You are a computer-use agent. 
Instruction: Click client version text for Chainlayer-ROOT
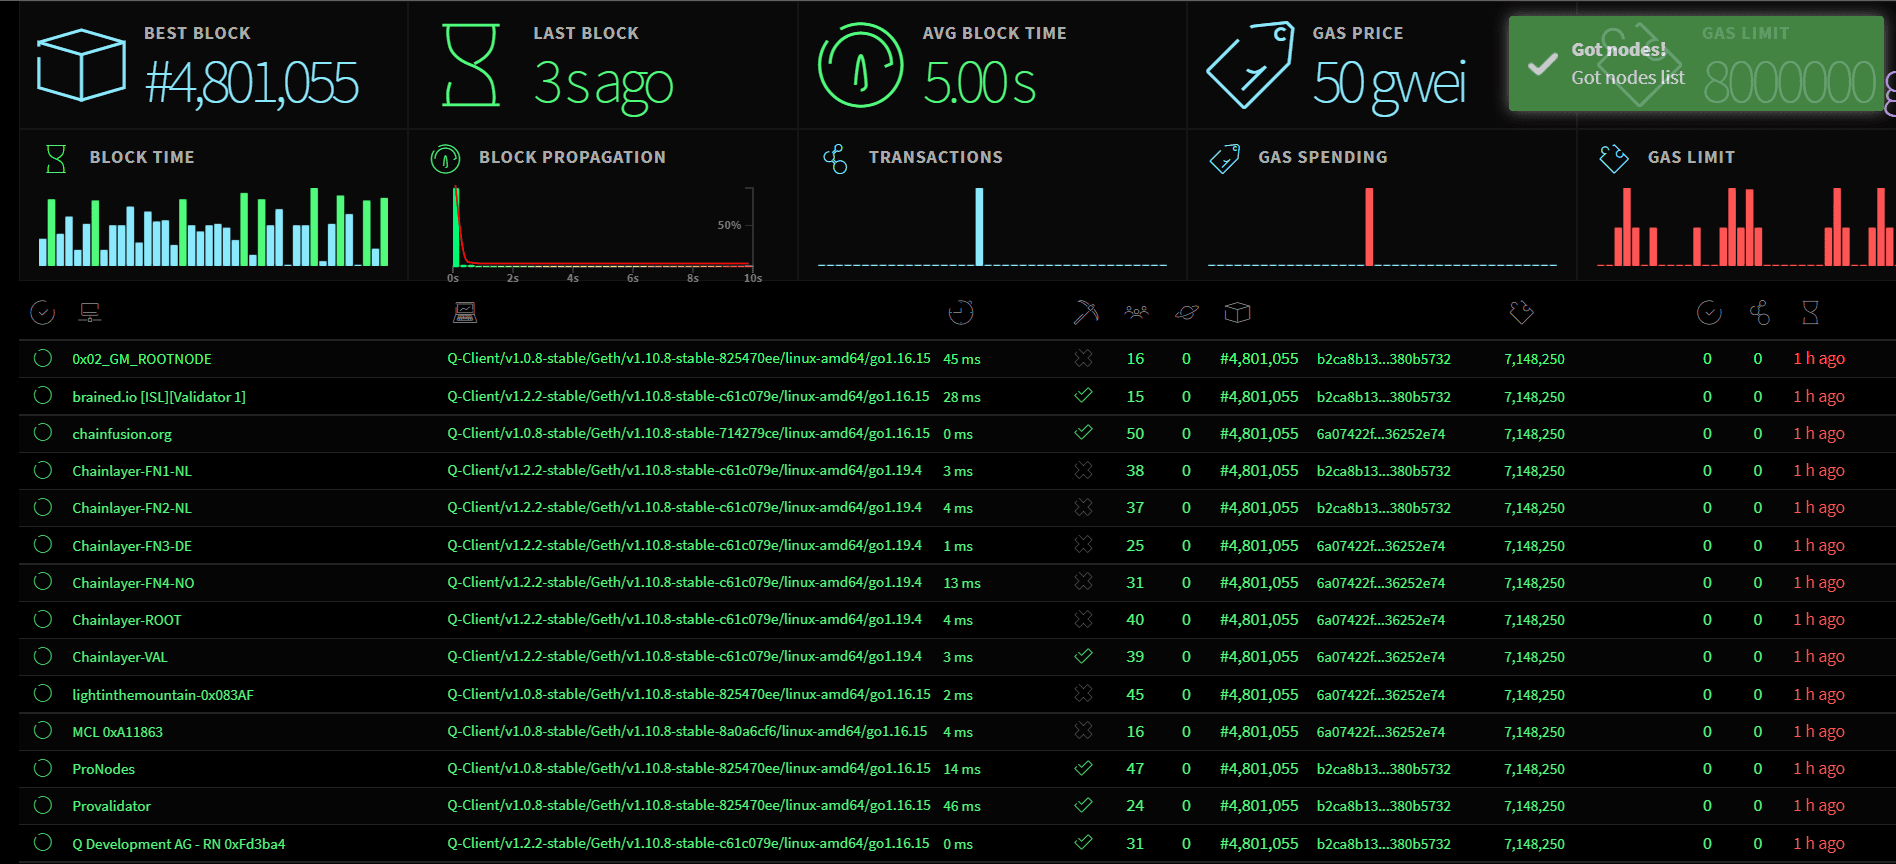685,619
